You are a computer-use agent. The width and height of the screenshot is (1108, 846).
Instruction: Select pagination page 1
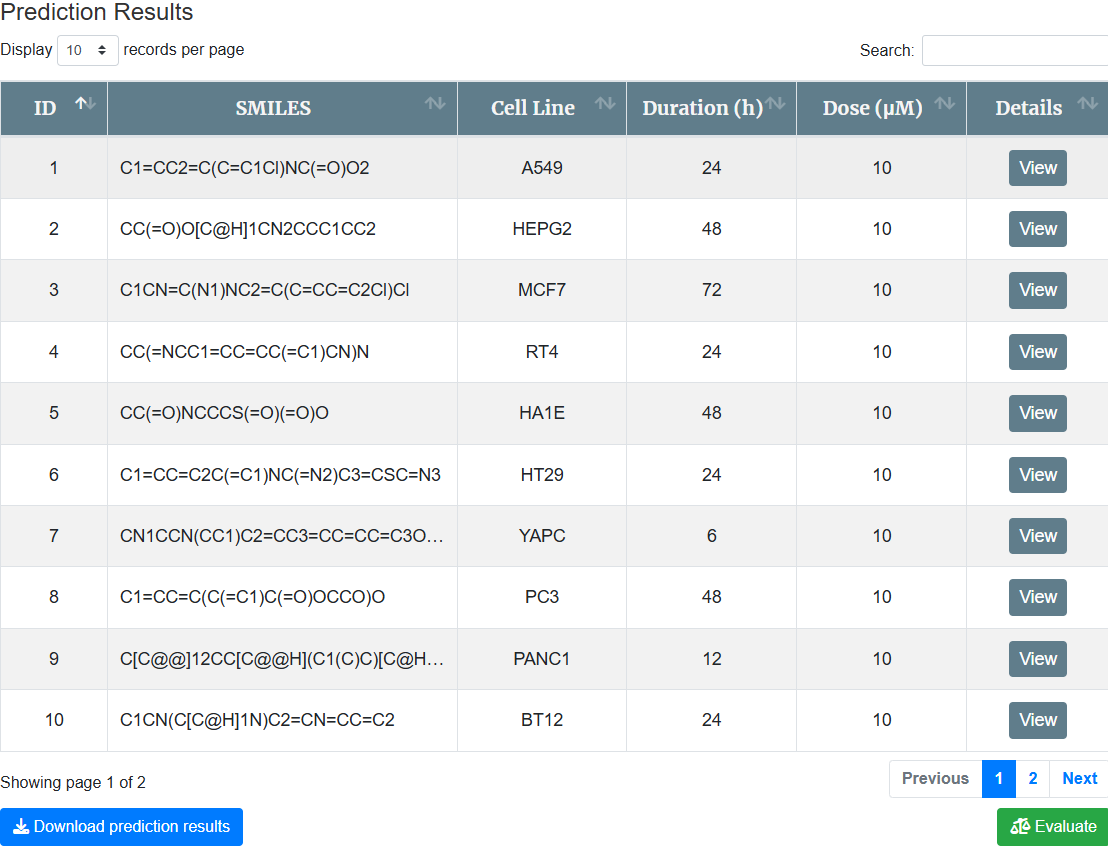(998, 779)
